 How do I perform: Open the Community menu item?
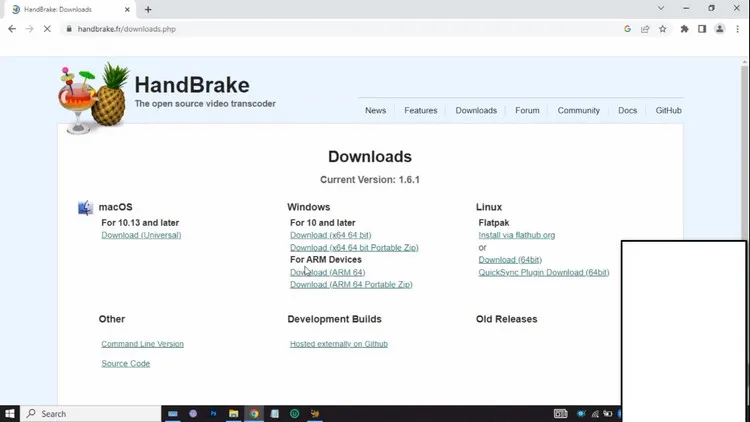(x=578, y=111)
